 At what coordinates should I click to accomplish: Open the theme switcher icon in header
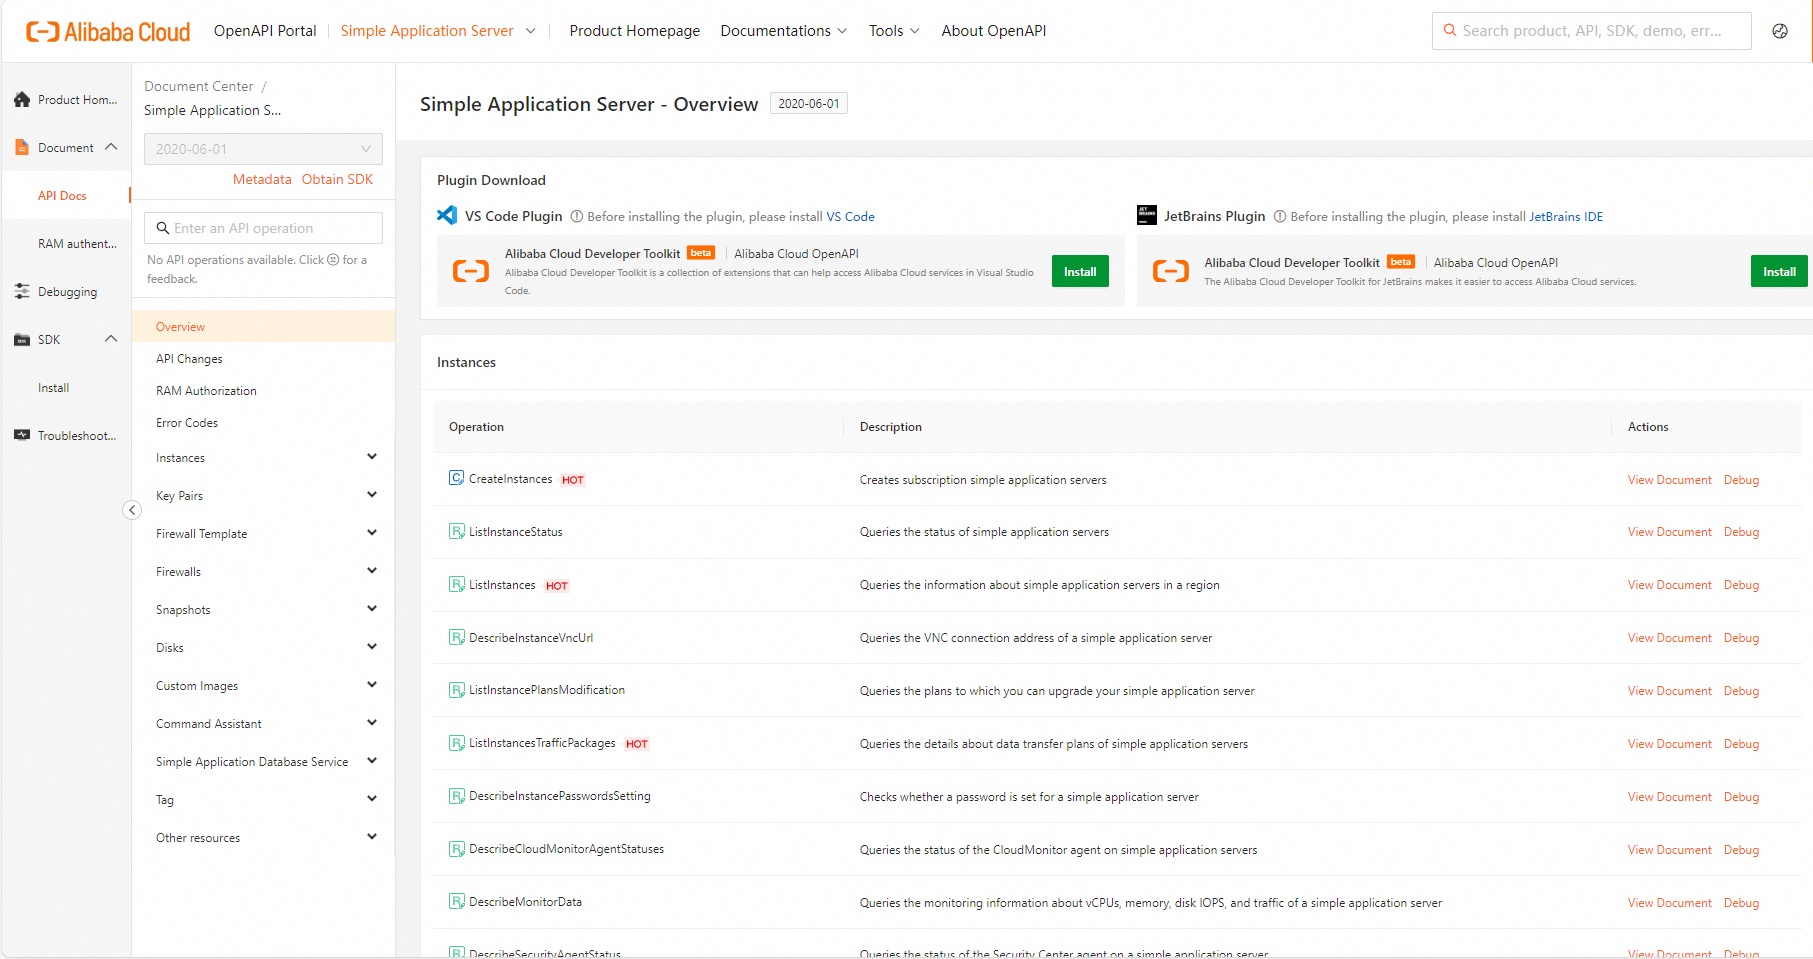click(1780, 31)
